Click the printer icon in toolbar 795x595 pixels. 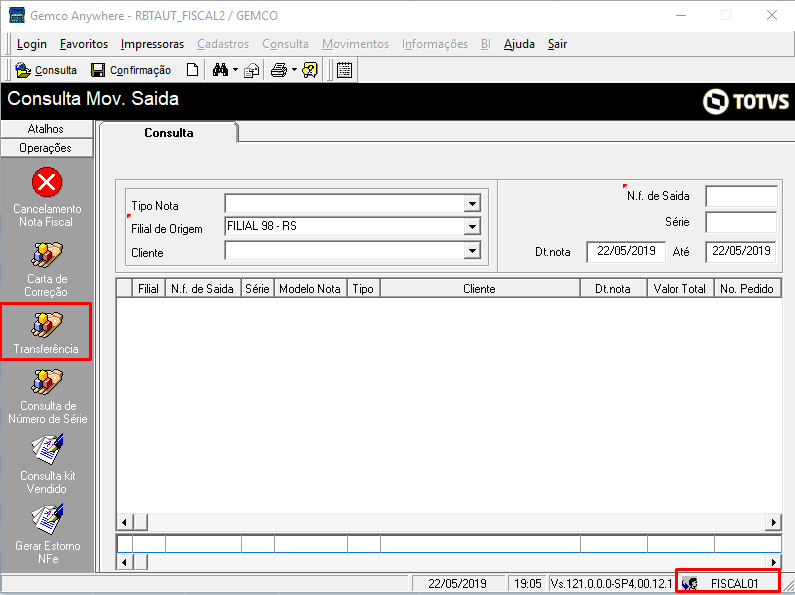(279, 70)
